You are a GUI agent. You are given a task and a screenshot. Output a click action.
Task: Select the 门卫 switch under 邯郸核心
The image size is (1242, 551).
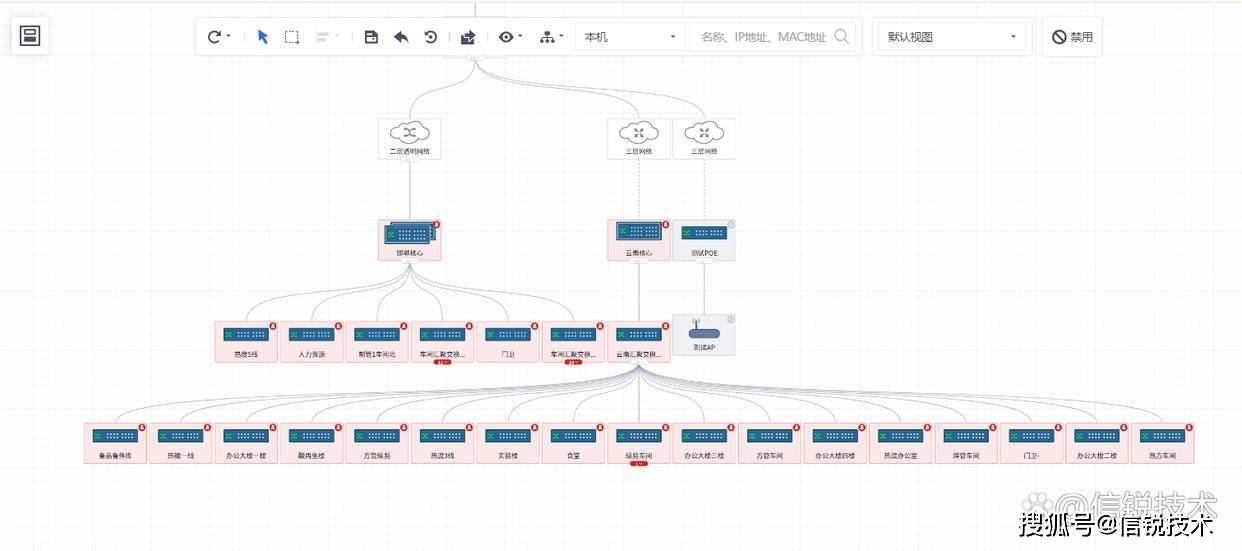(x=508, y=341)
